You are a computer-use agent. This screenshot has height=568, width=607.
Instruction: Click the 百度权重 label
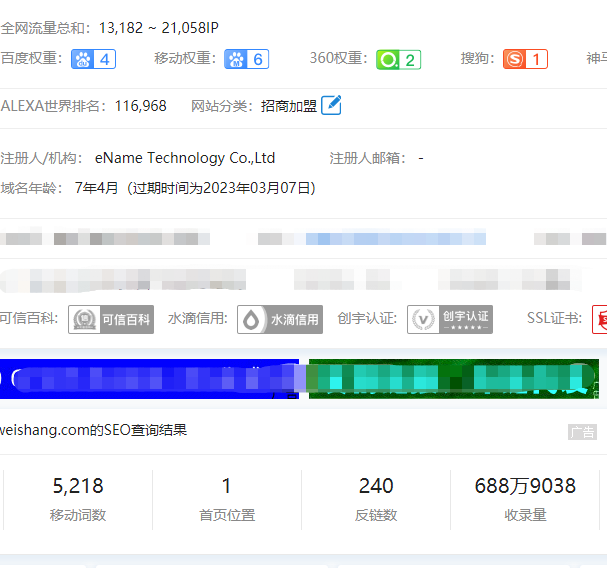31,58
